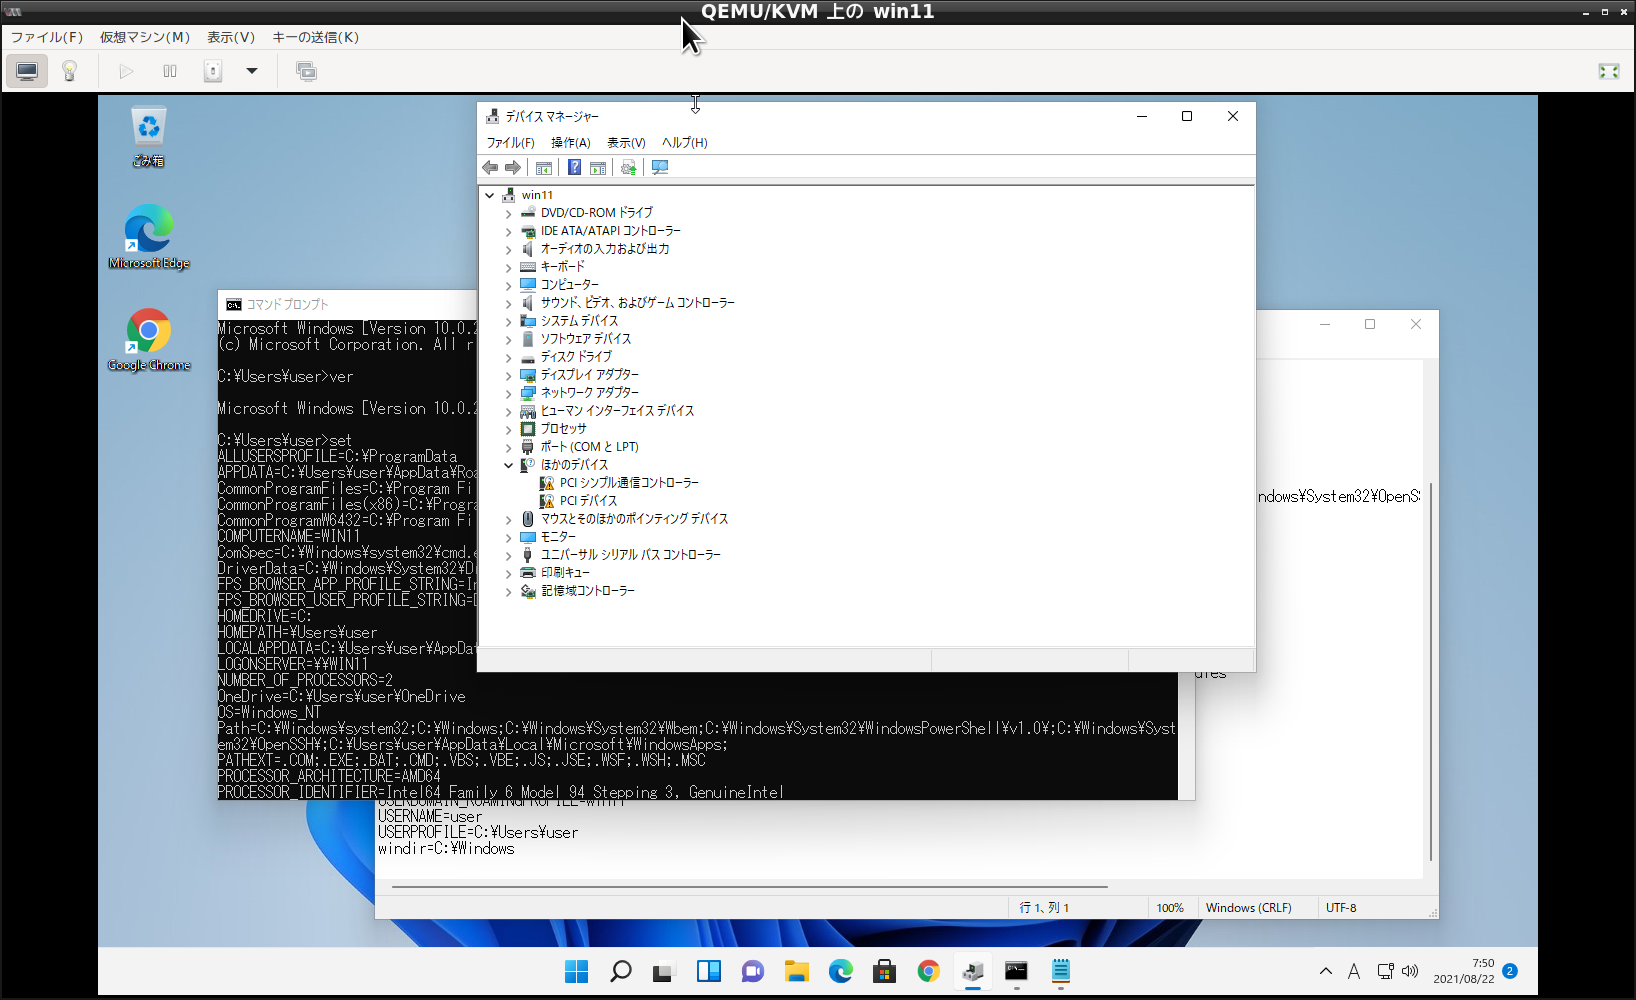Select the PCI デバイス entry
This screenshot has height=1000, width=1636.
[588, 501]
